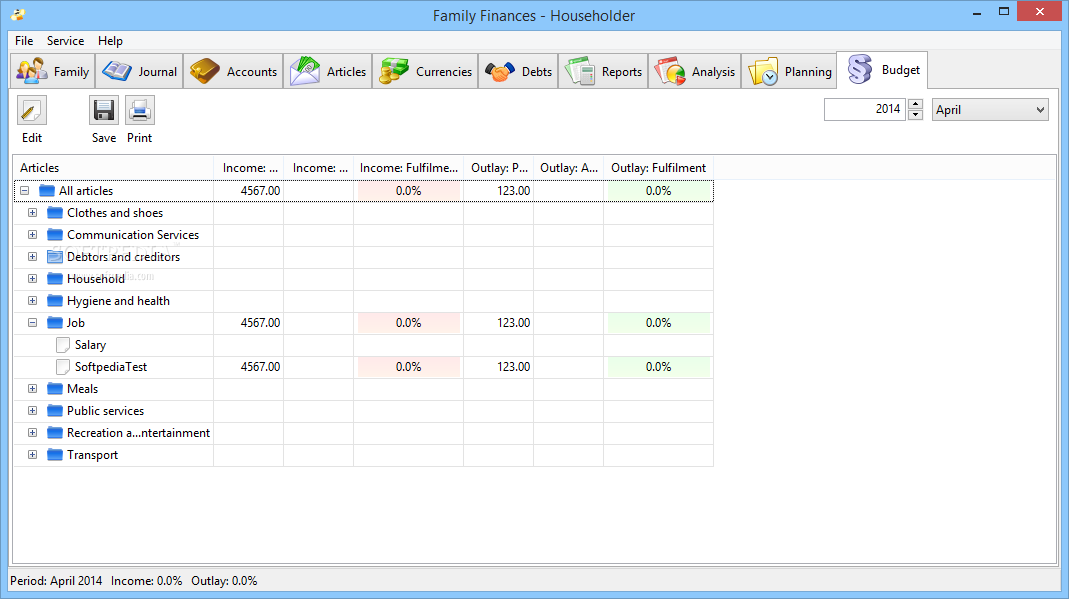Expand the Household node
The height and width of the screenshot is (599, 1069).
[x=32, y=279]
